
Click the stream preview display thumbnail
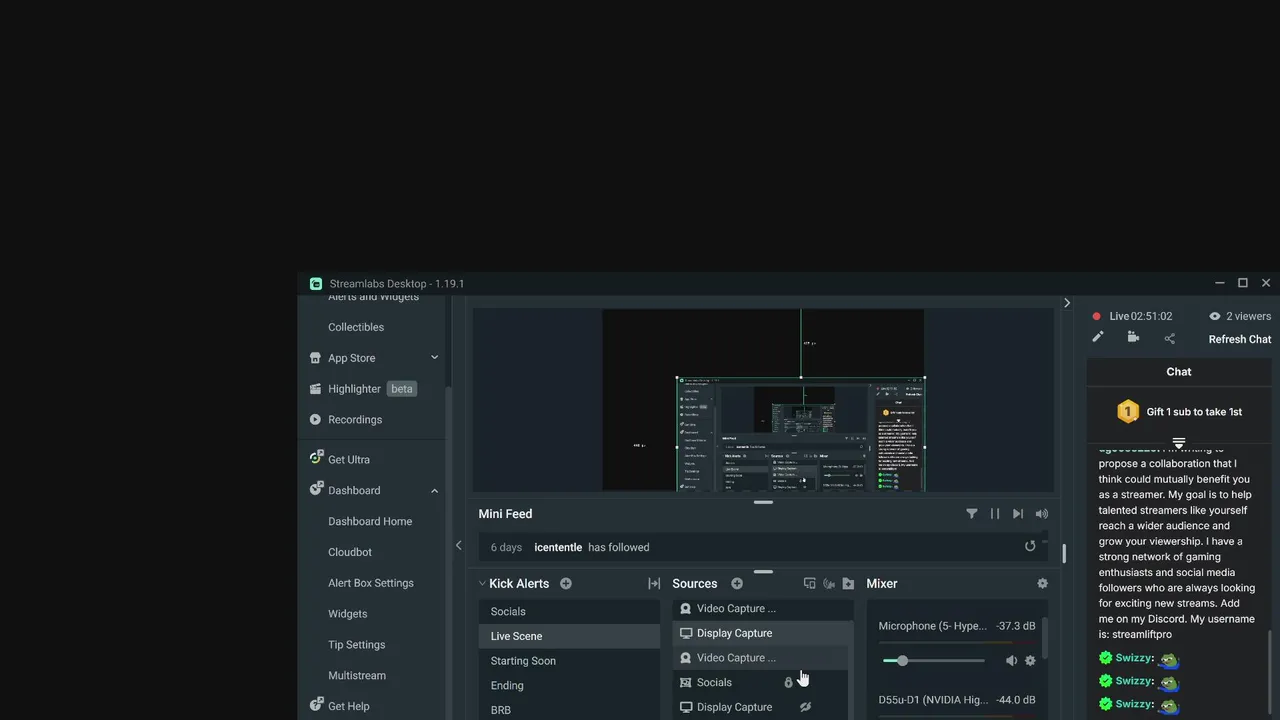pyautogui.click(x=763, y=400)
